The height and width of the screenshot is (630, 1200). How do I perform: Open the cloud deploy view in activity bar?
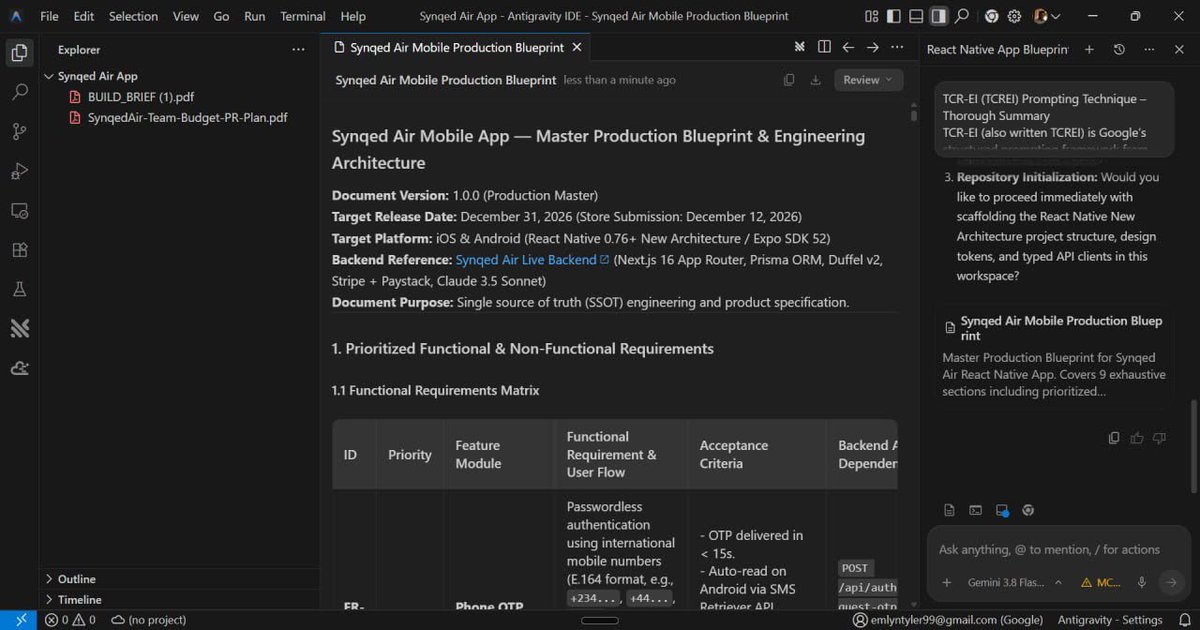pos(19,368)
